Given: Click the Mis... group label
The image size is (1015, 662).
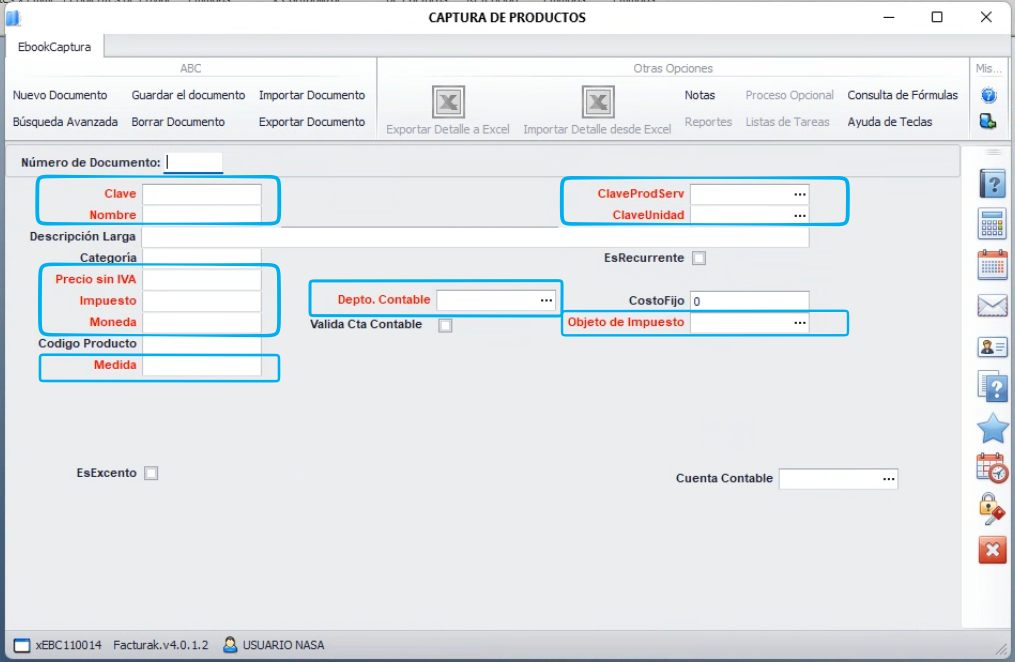Looking at the screenshot, I should [988, 68].
